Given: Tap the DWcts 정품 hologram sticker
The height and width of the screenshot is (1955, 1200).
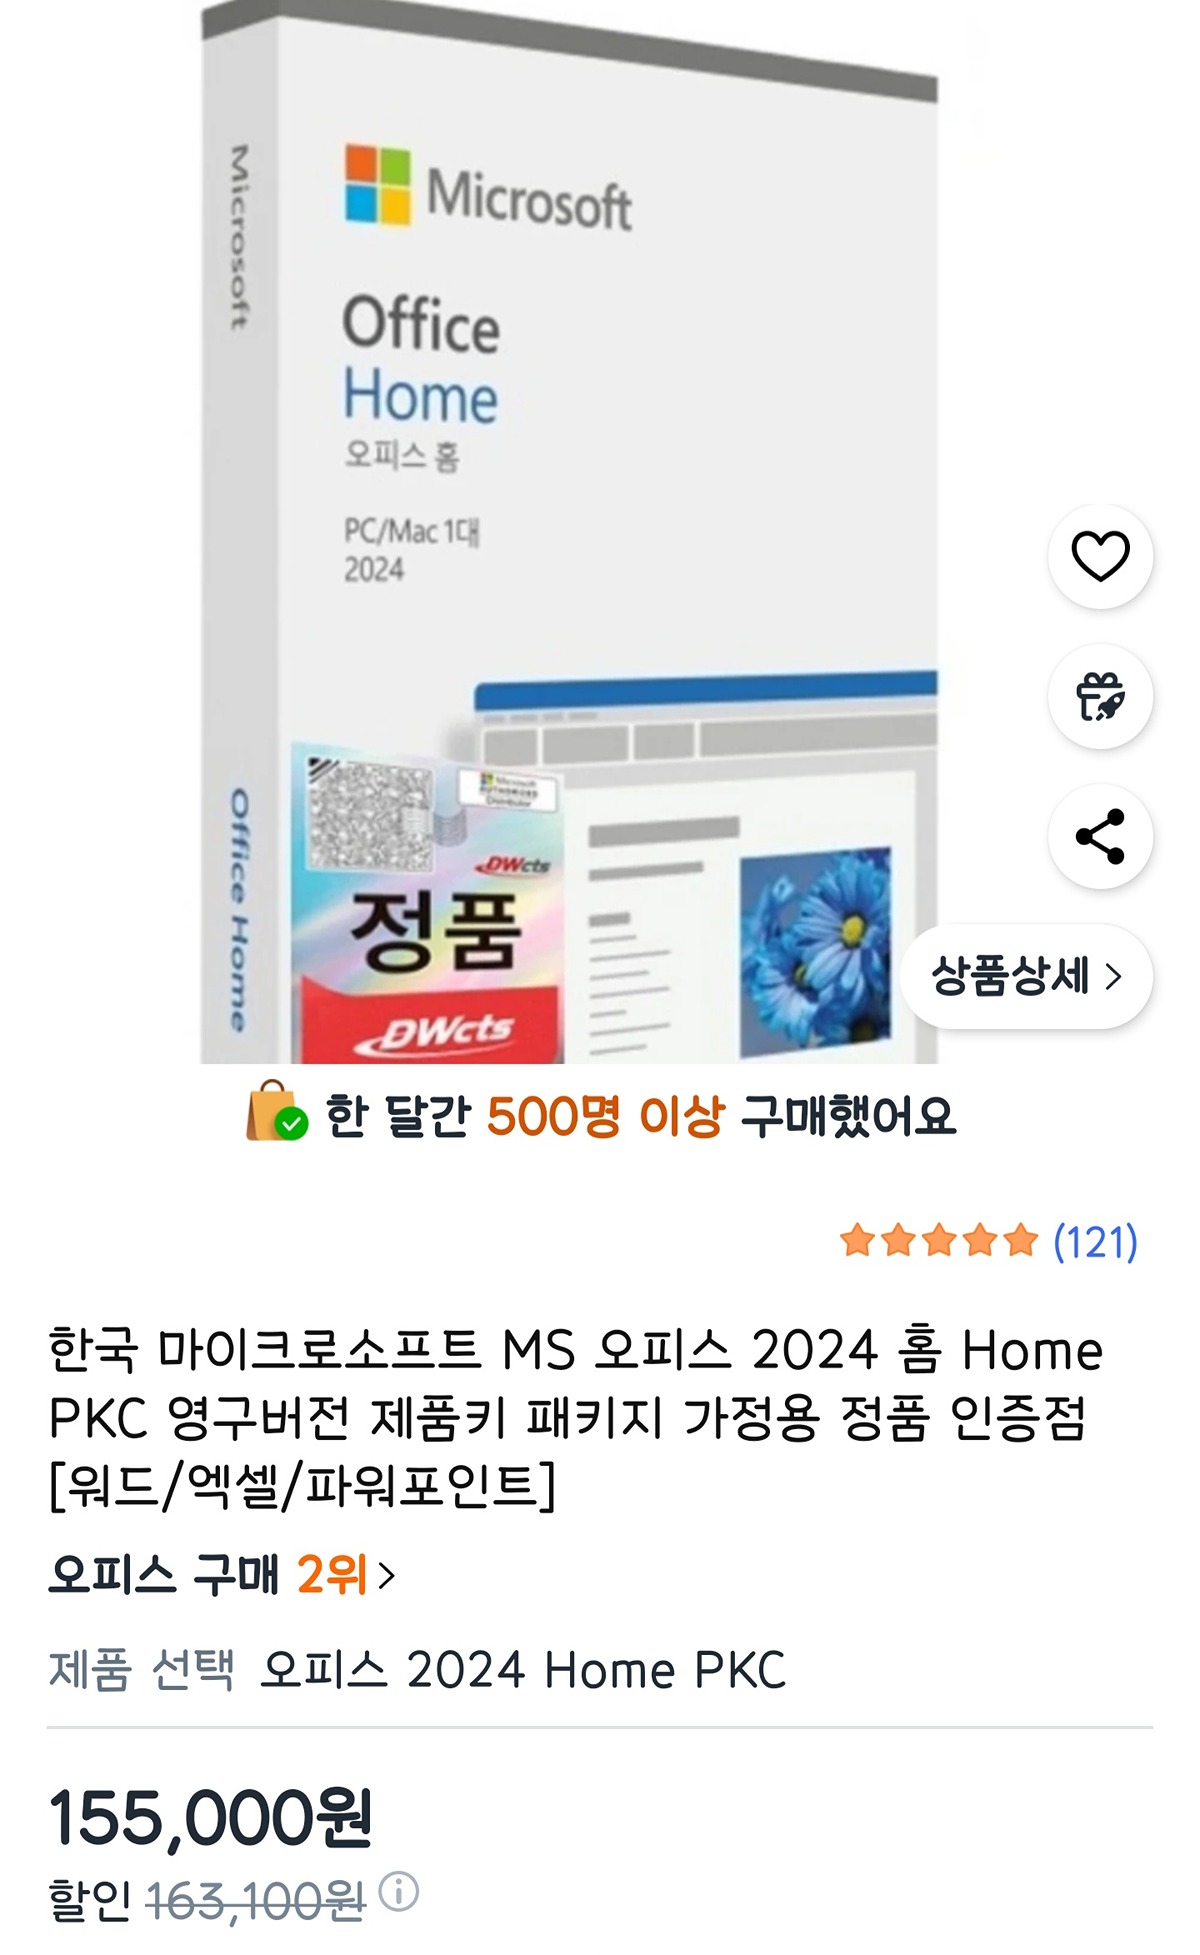Looking at the screenshot, I should 428,902.
